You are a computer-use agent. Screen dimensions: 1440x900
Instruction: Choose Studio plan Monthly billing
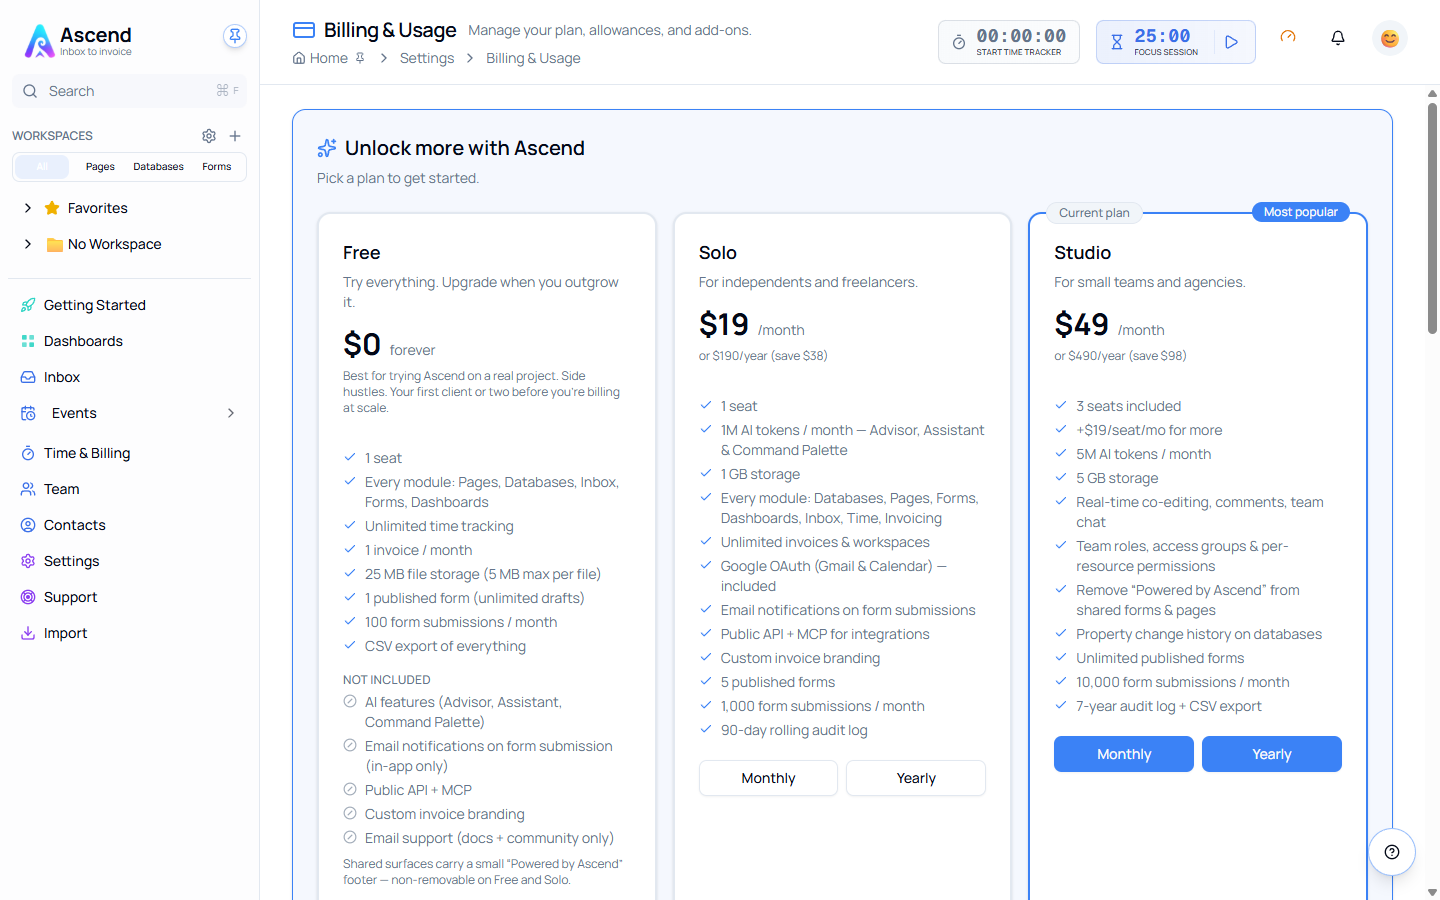coord(1124,754)
